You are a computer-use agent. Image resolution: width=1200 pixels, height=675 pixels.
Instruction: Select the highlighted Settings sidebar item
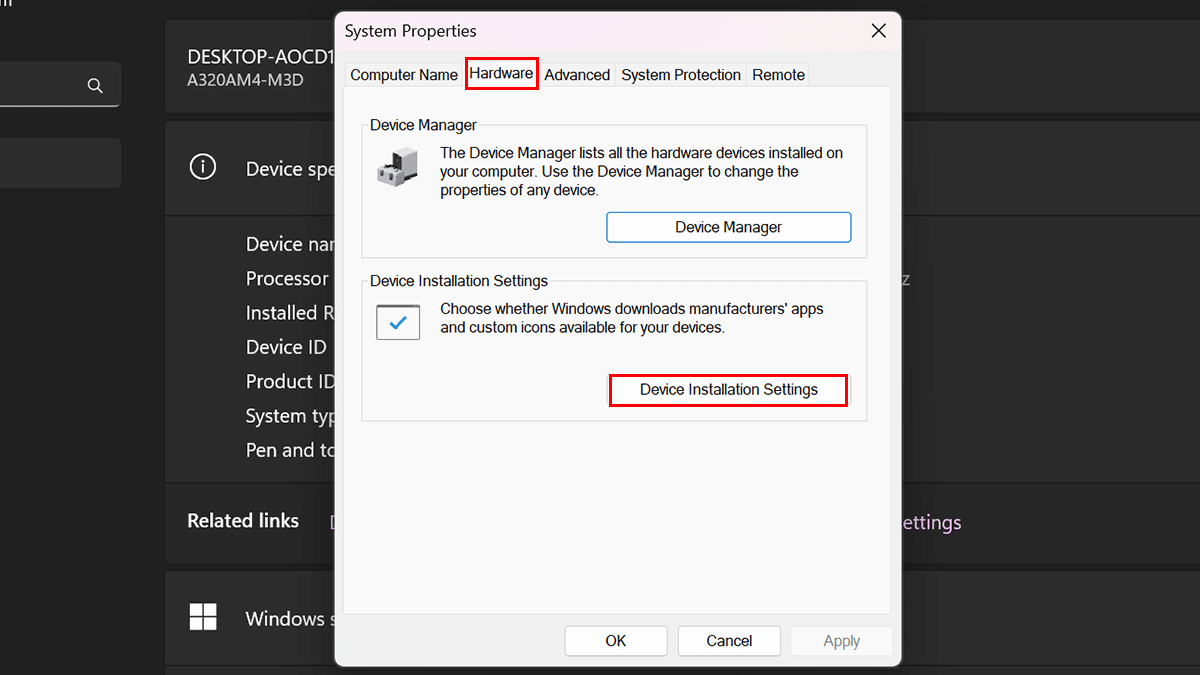60,163
